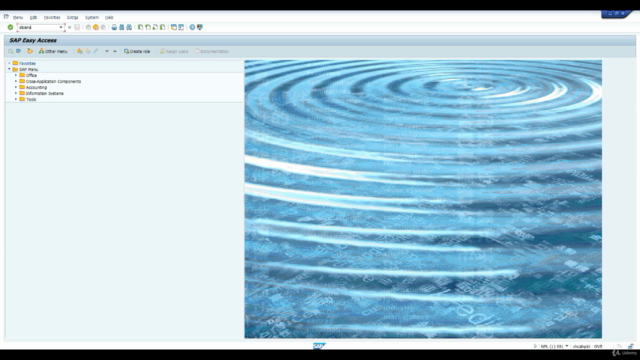Click the Save disk icon in toolbar
This screenshot has width=640, height=360.
pos(77,27)
